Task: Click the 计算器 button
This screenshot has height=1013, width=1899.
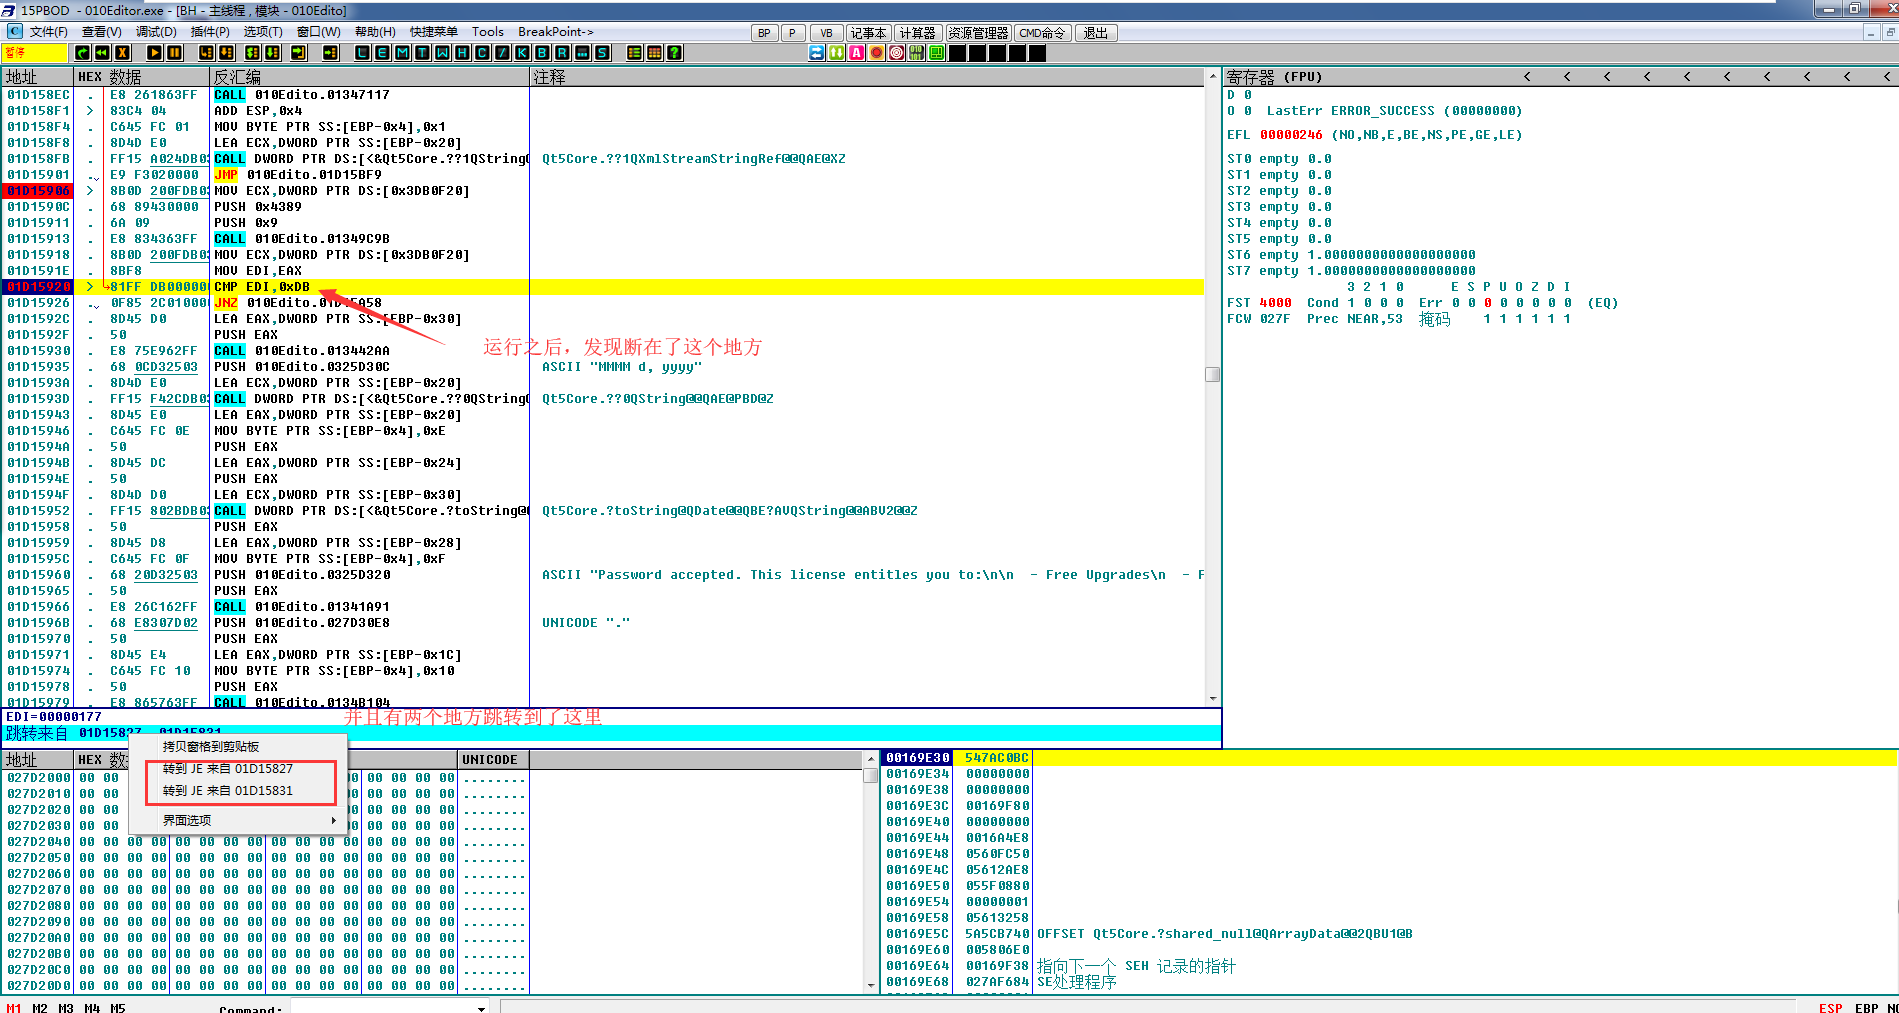Action: click(x=917, y=33)
